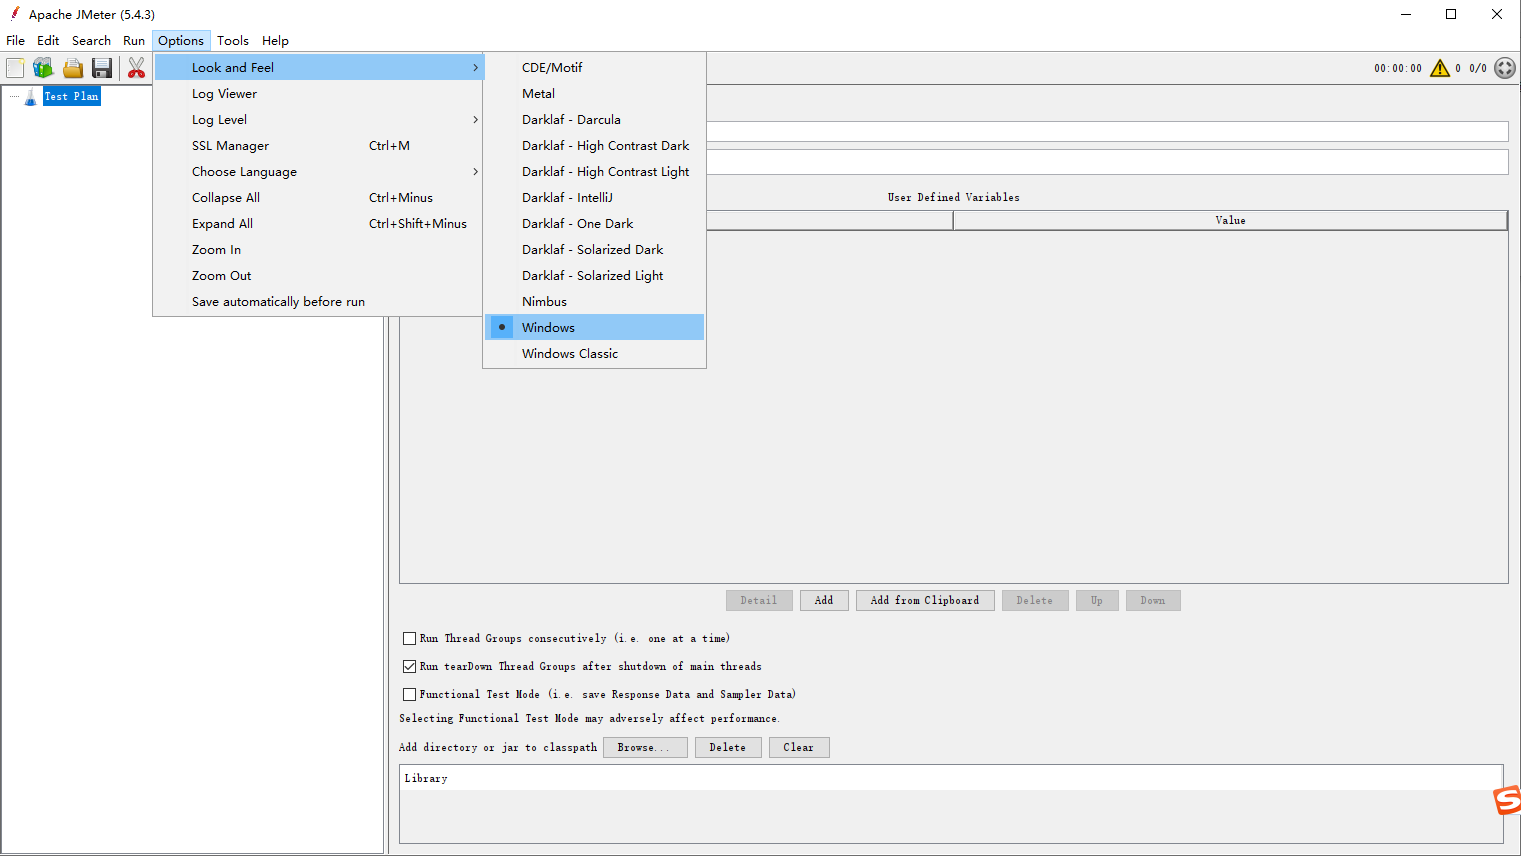Open the File menu
This screenshot has width=1521, height=856.
coord(15,41)
